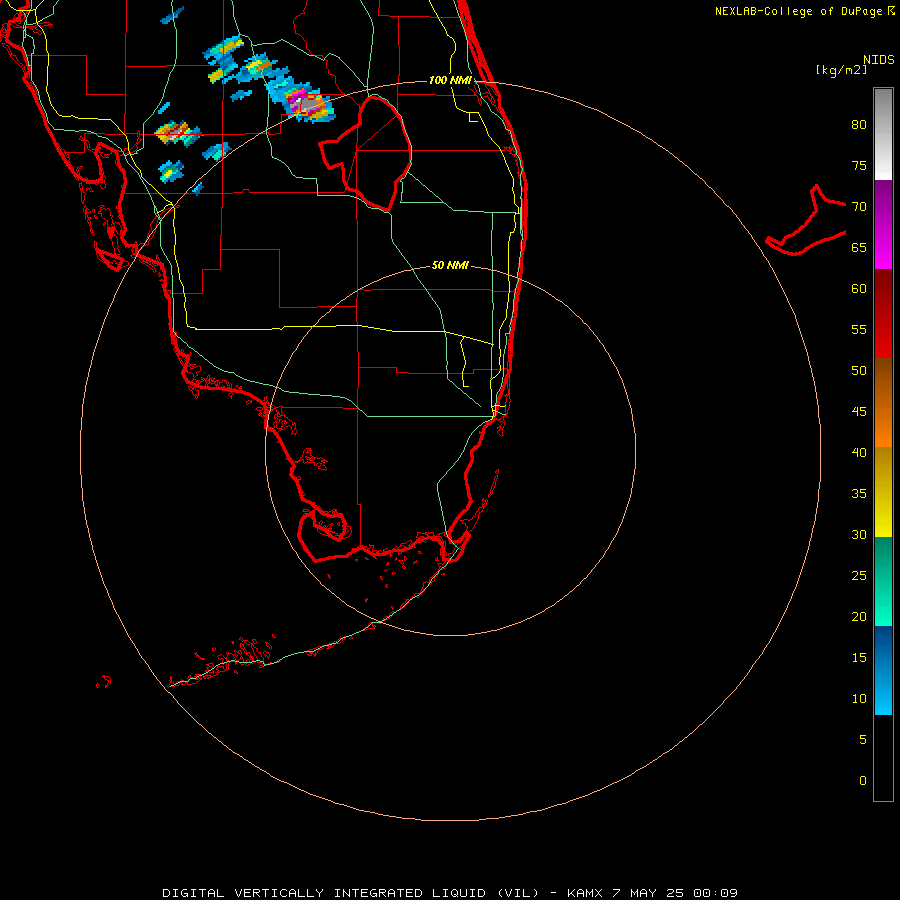Click the orange 45 color scale segment
The width and height of the screenshot is (900, 900).
[883, 402]
